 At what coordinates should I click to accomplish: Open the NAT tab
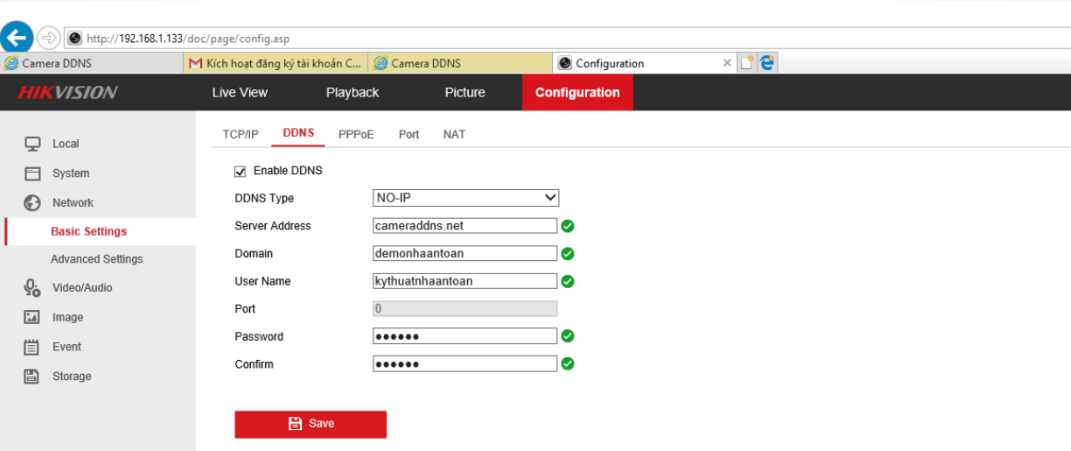[454, 134]
